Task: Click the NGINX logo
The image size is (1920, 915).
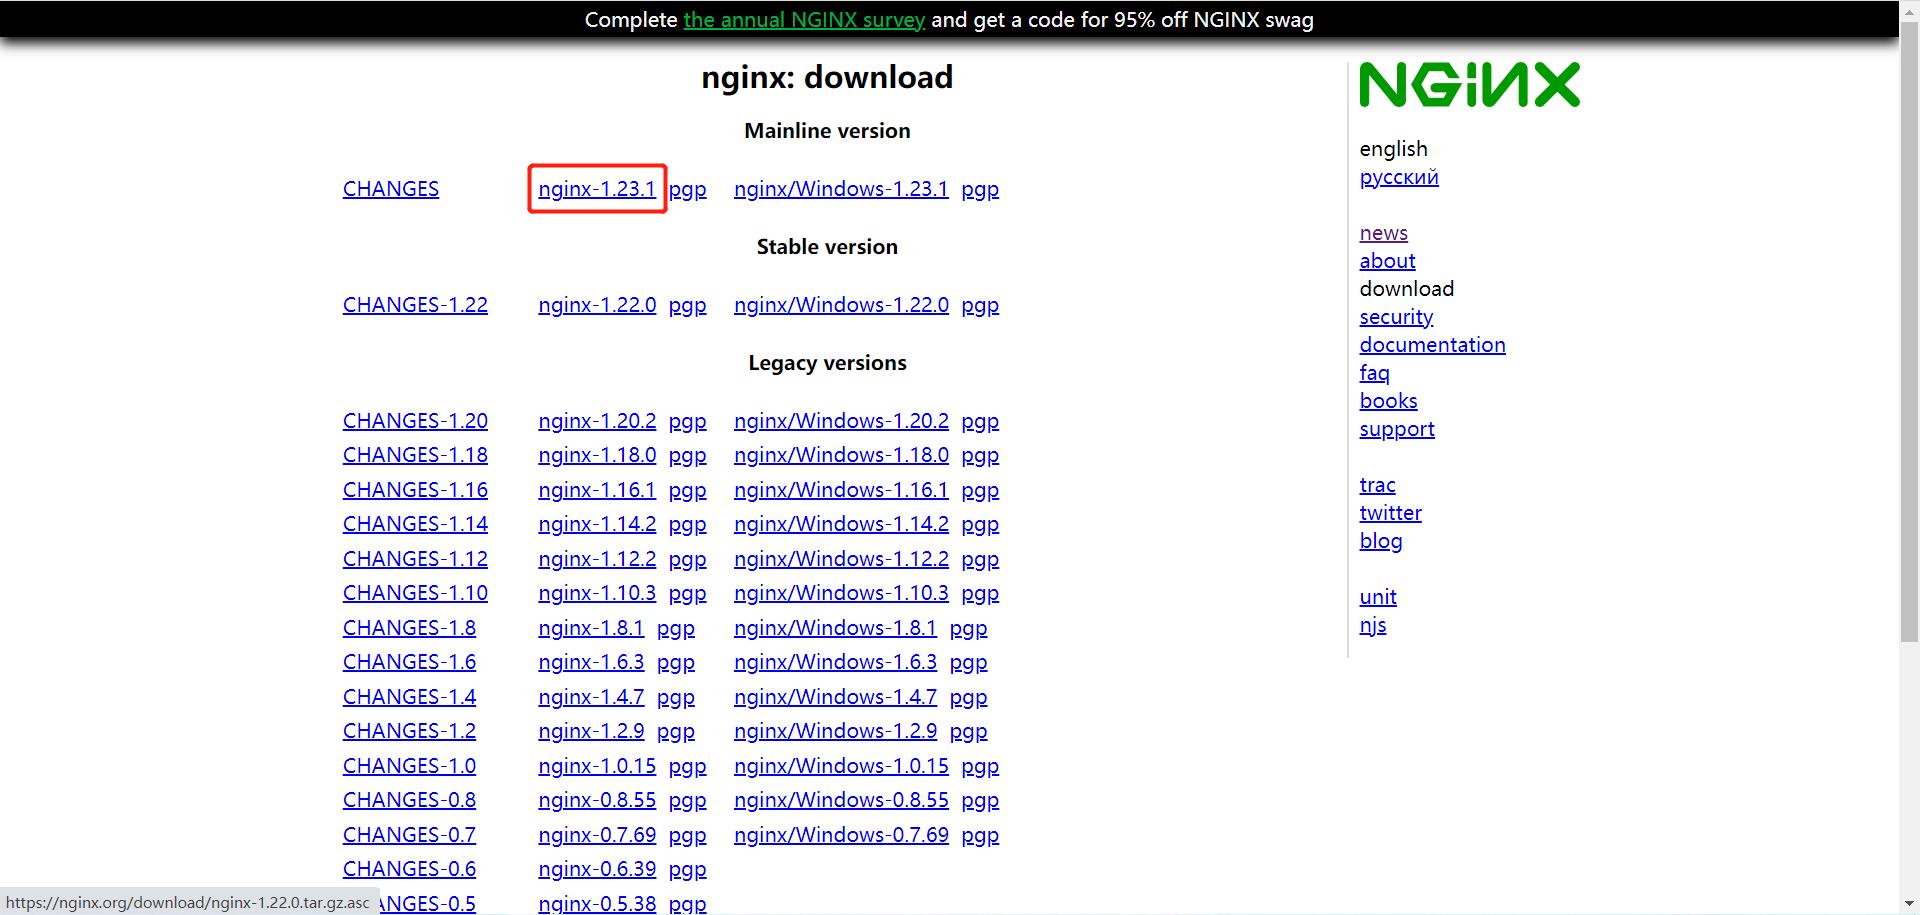Action: [1469, 85]
